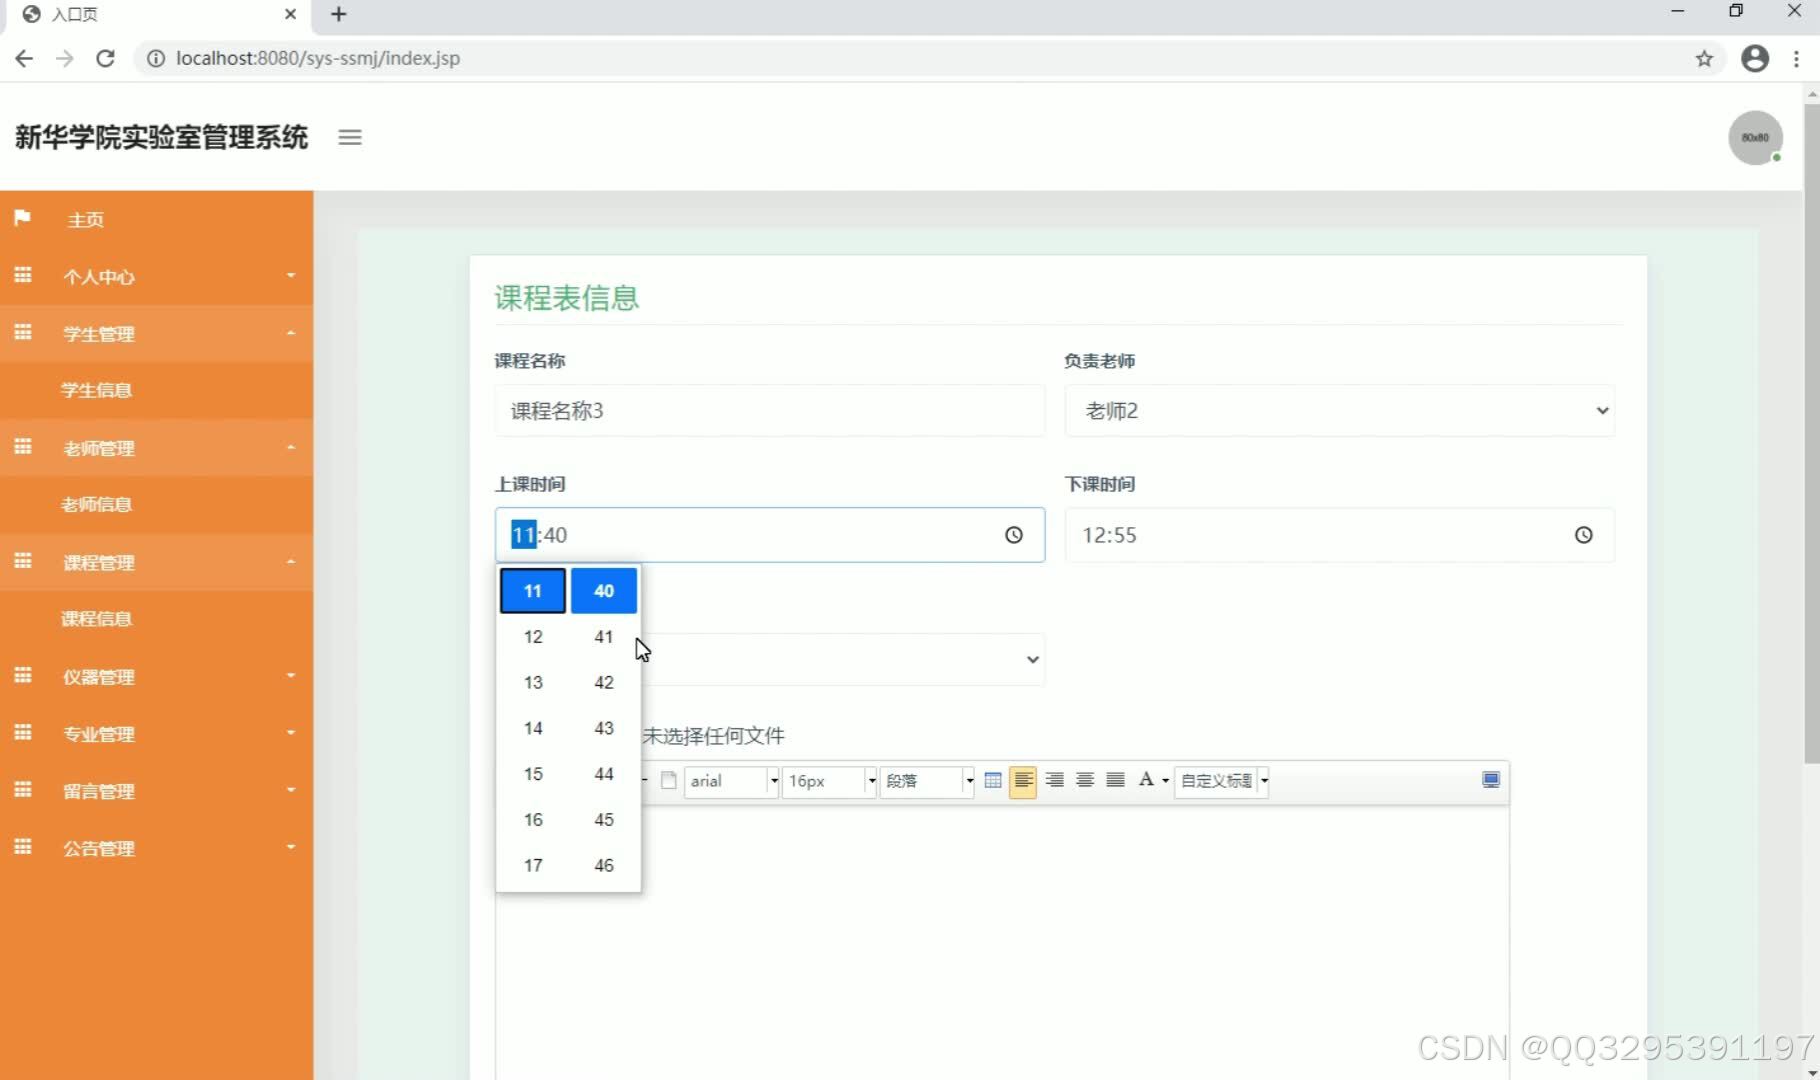1820x1080 pixels.
Task: Click the new blank document editor icon
Action: point(669,781)
